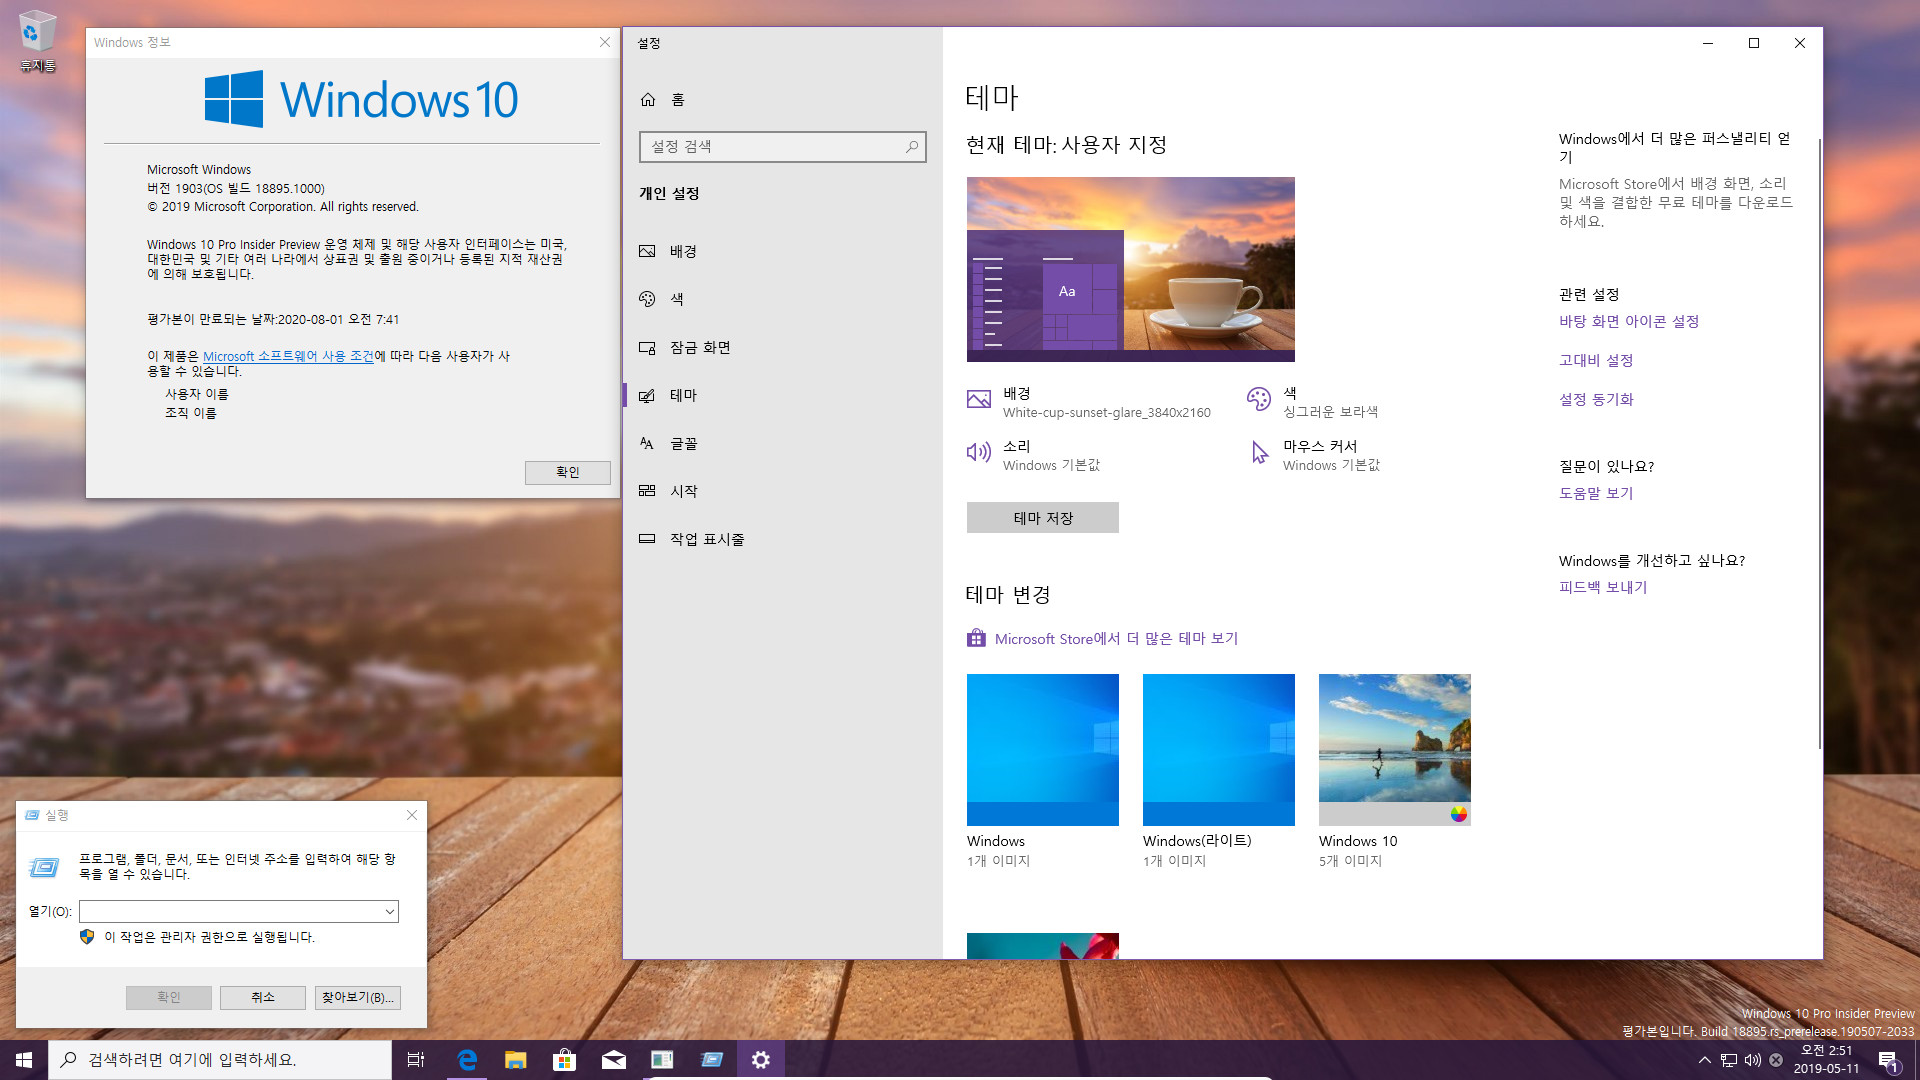Viewport: 1920px width, 1080px height.
Task: Click the volume icon in system tray
Action: [x=1752, y=1060]
